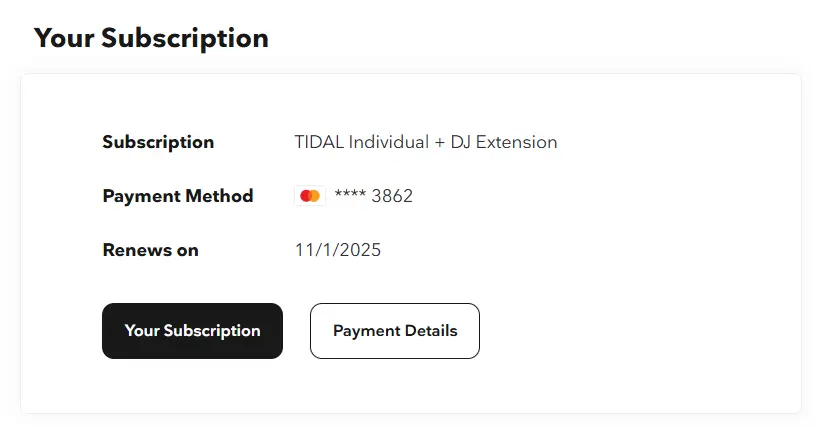The height and width of the screenshot is (436, 823).
Task: Select the word Individual in plan name
Action: [389, 142]
